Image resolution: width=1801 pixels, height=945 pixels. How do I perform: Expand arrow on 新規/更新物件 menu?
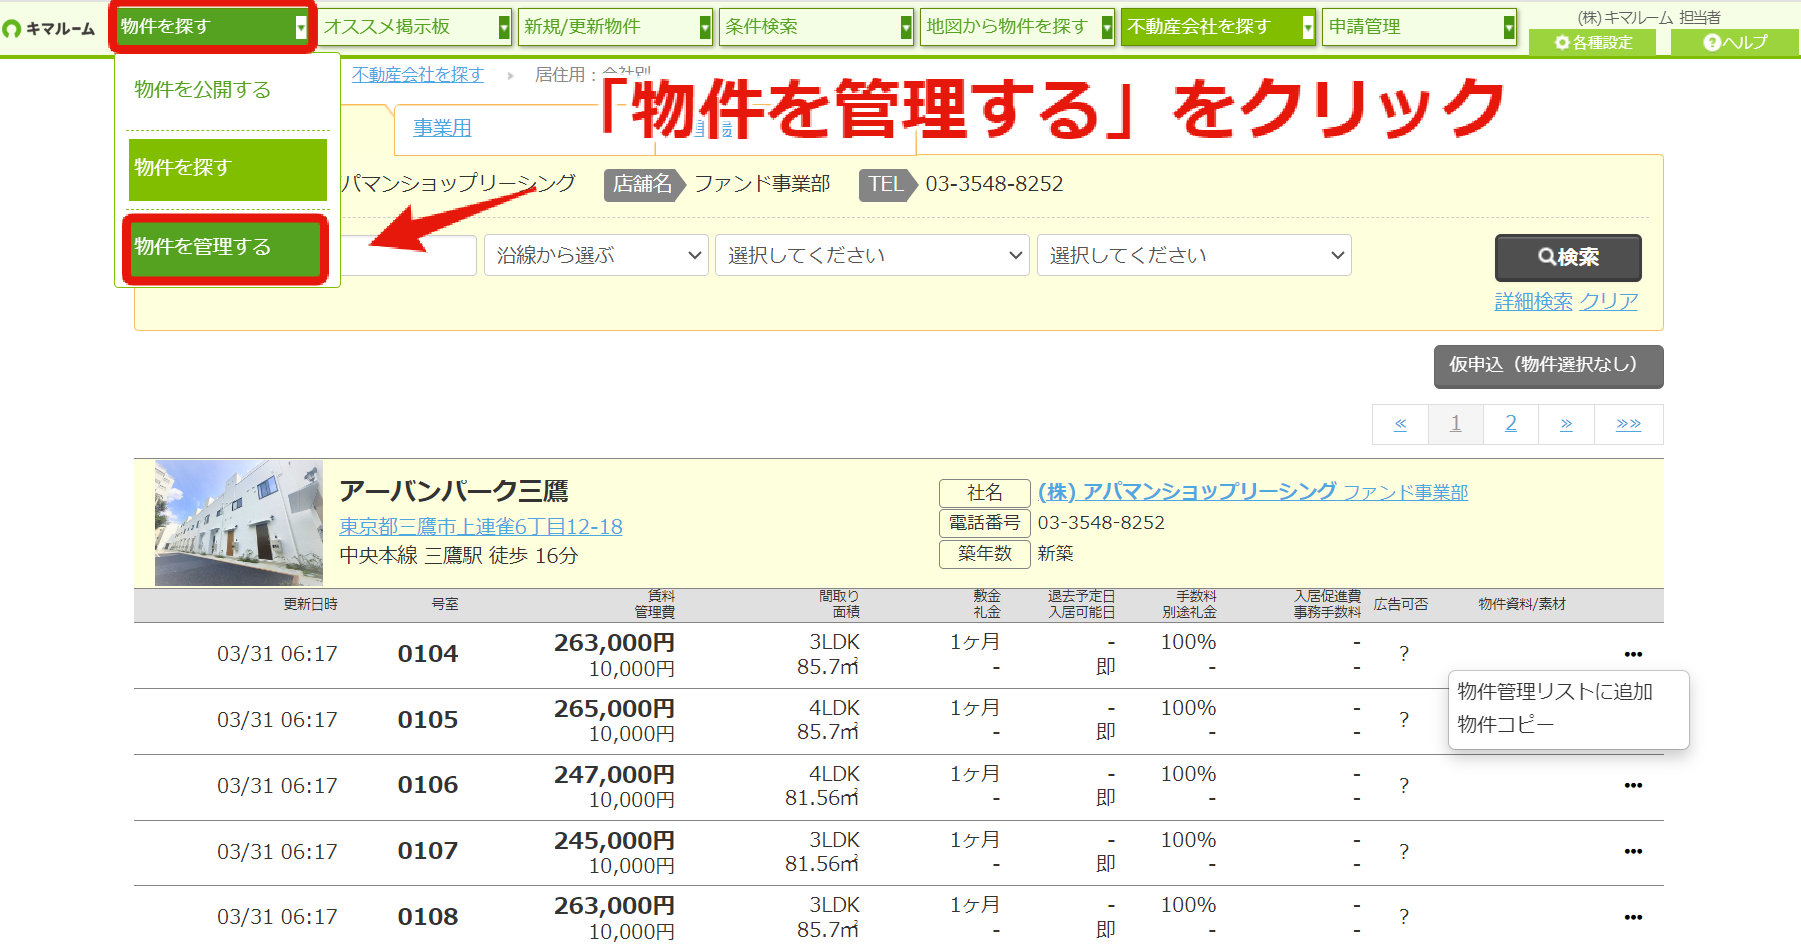coord(705,28)
